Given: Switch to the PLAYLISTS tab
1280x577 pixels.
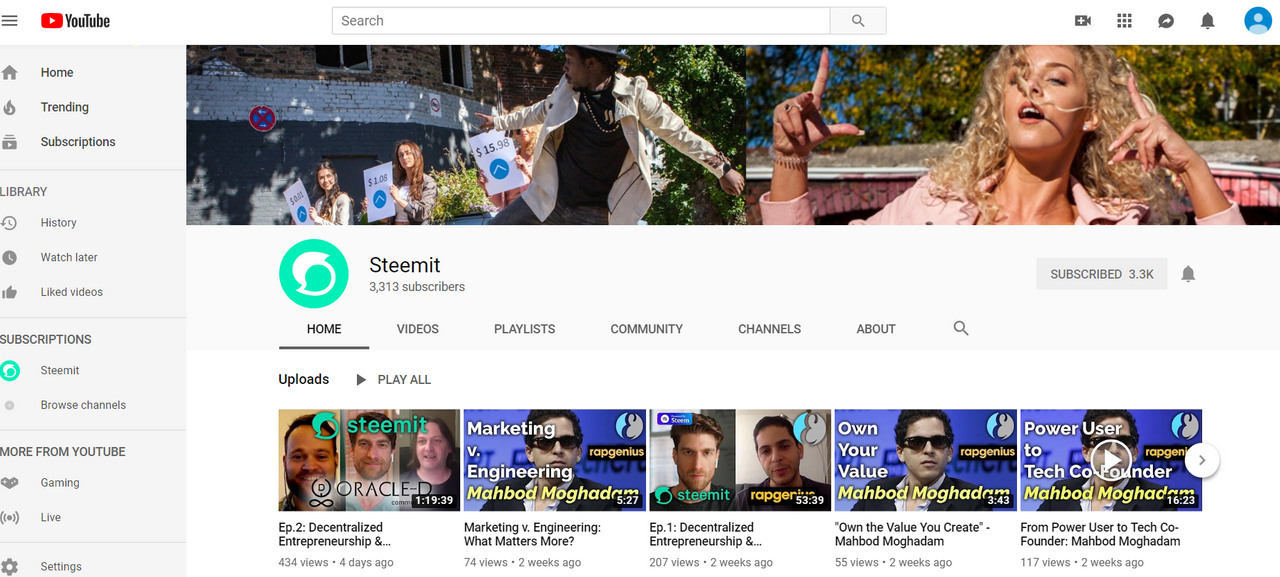Looking at the screenshot, I should [525, 329].
